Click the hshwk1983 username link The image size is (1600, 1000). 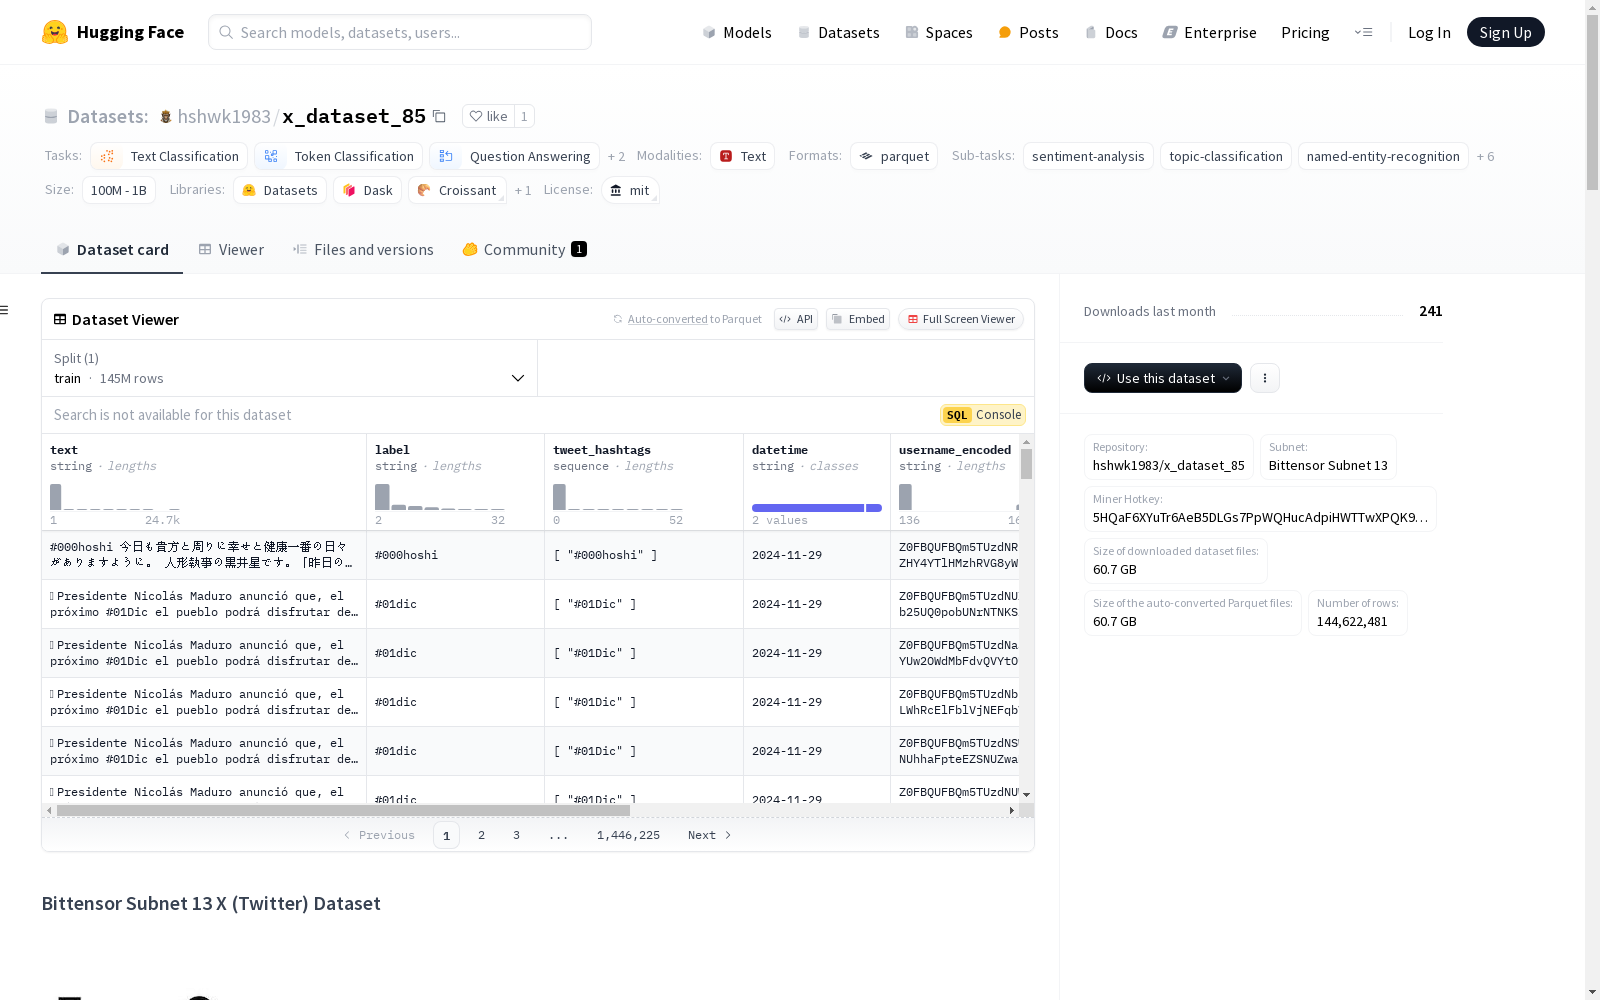tap(224, 117)
